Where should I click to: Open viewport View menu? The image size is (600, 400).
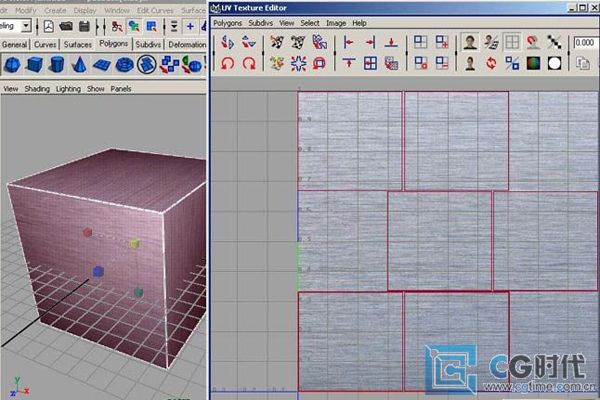11,89
